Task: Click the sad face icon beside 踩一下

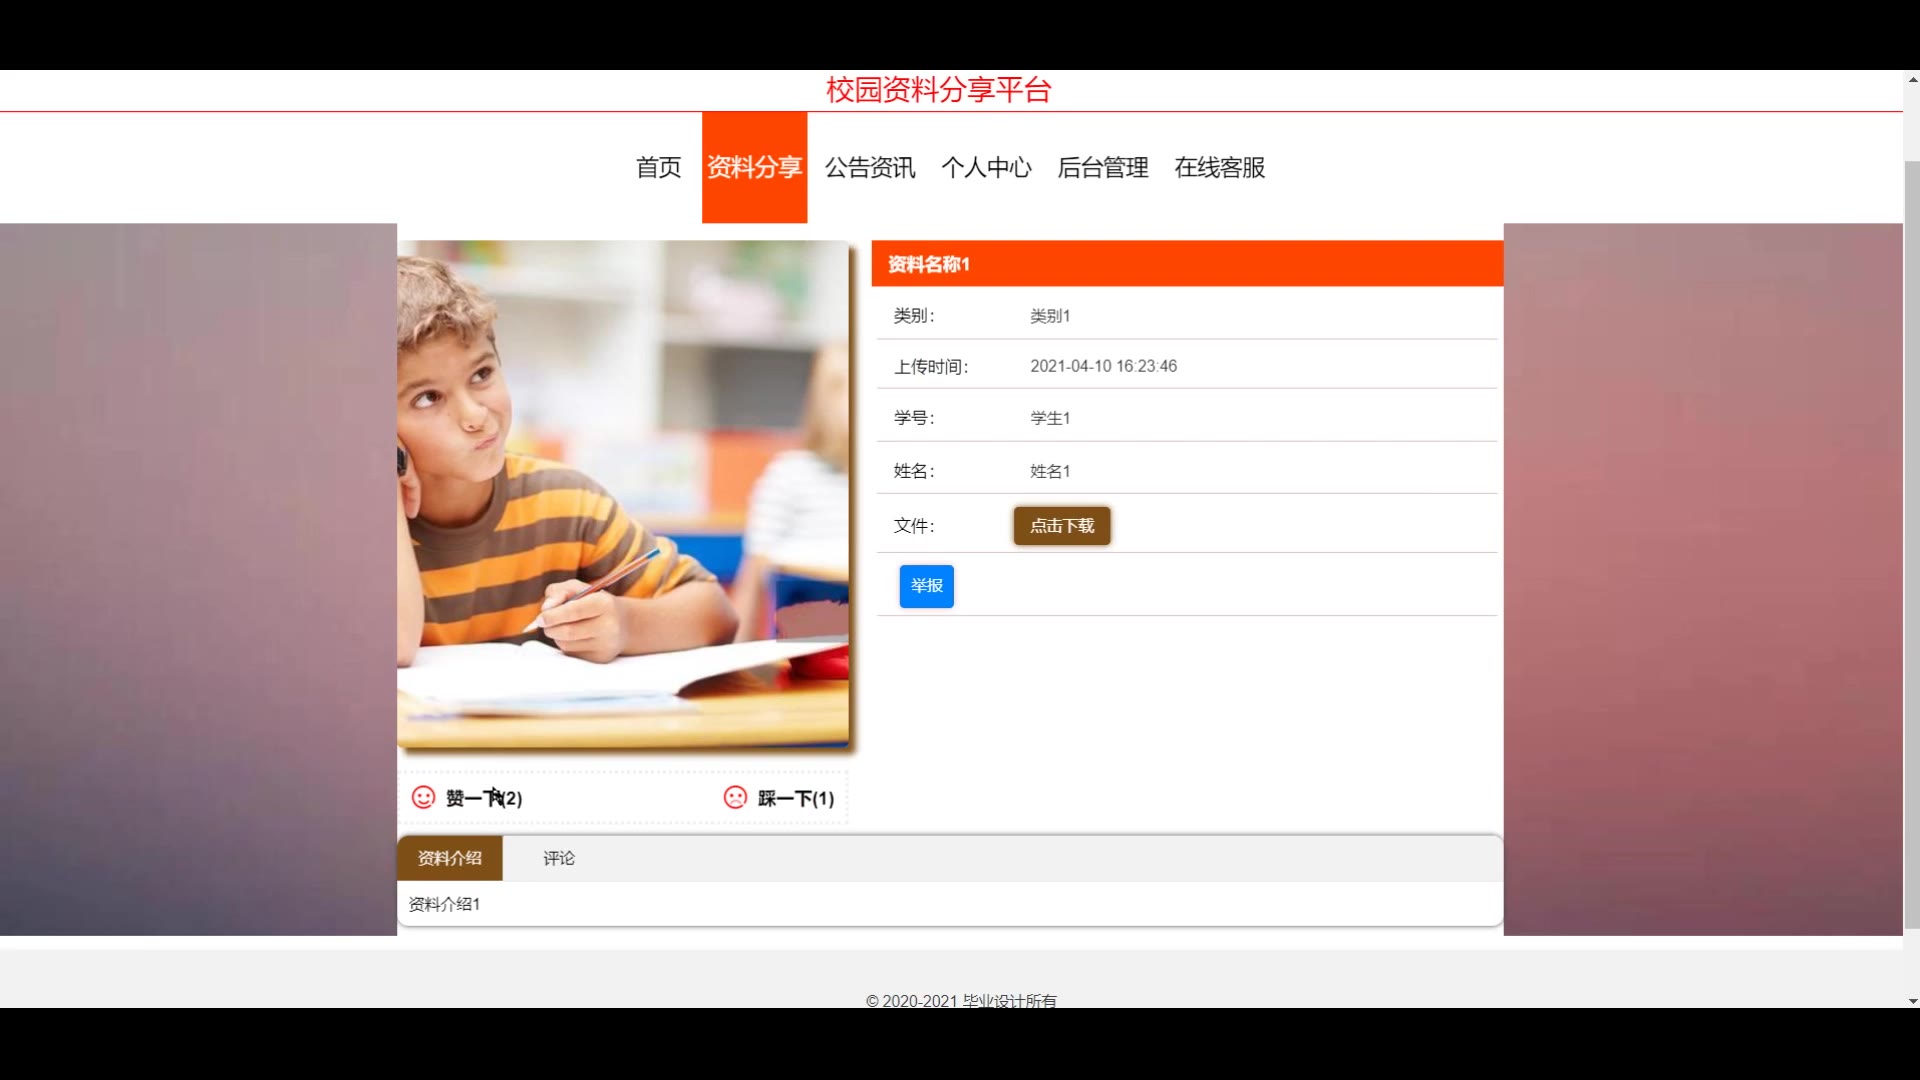Action: click(736, 797)
